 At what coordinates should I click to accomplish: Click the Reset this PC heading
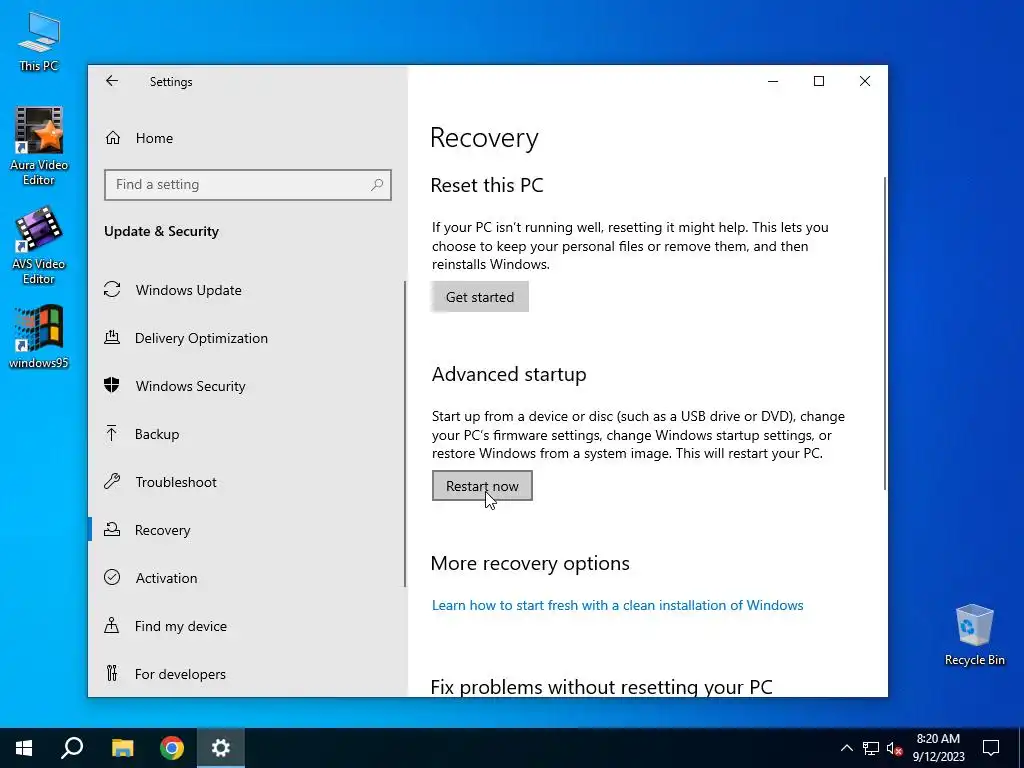pos(487,185)
